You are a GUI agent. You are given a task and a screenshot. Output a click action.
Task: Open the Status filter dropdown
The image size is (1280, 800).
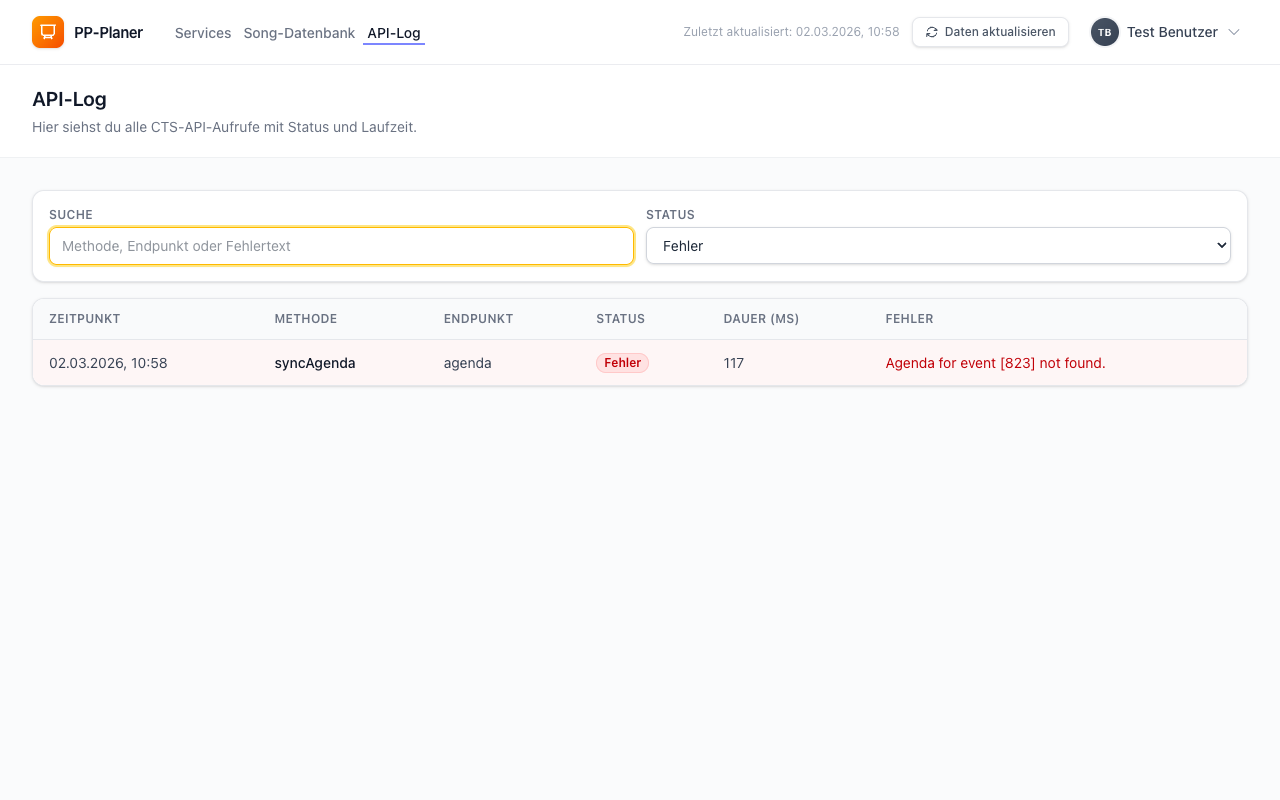(937, 246)
